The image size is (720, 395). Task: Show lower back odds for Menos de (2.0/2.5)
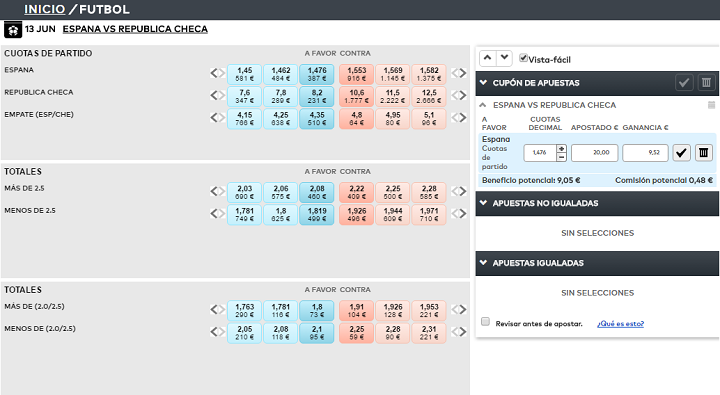pyautogui.click(x=214, y=332)
